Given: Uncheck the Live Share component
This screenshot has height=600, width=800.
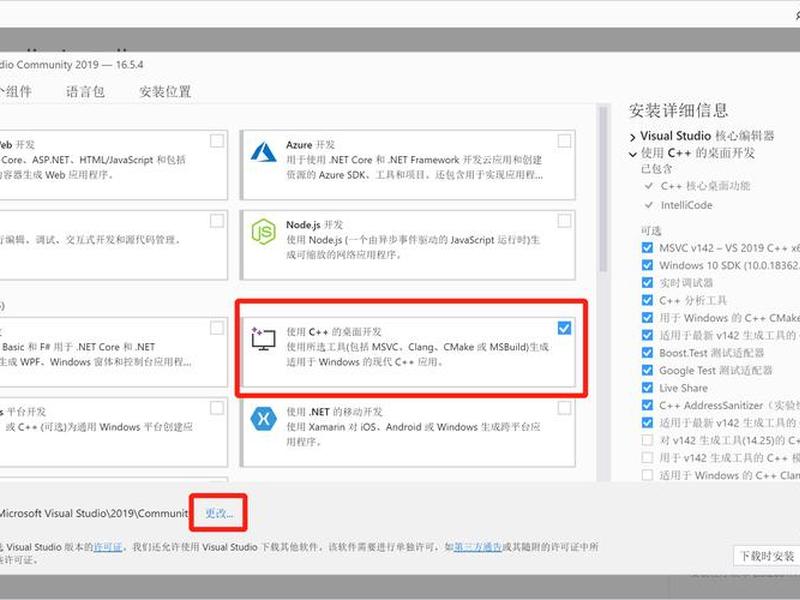Looking at the screenshot, I should click(x=647, y=388).
